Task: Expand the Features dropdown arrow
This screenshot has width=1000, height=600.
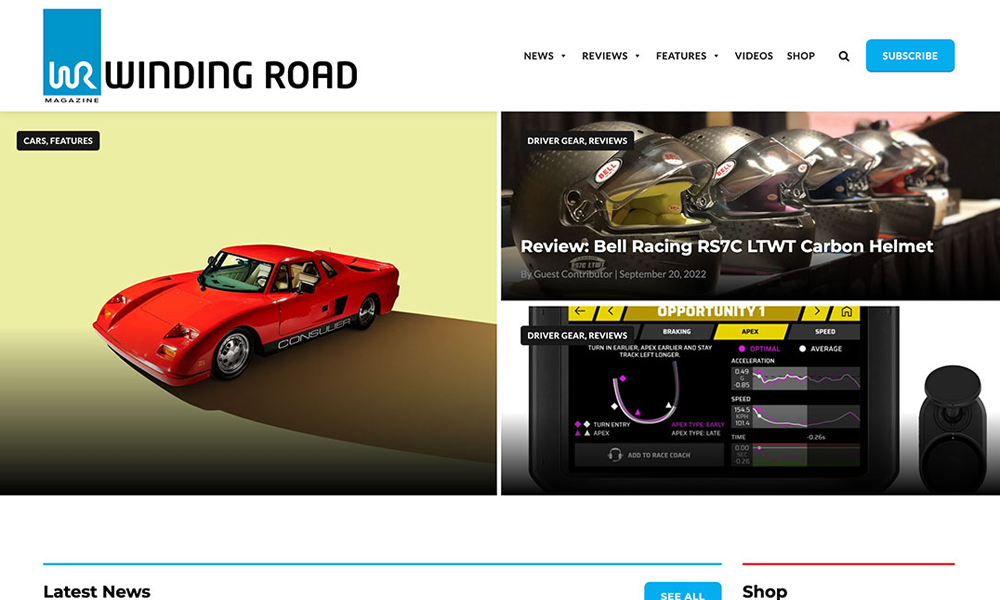Action: tap(716, 57)
